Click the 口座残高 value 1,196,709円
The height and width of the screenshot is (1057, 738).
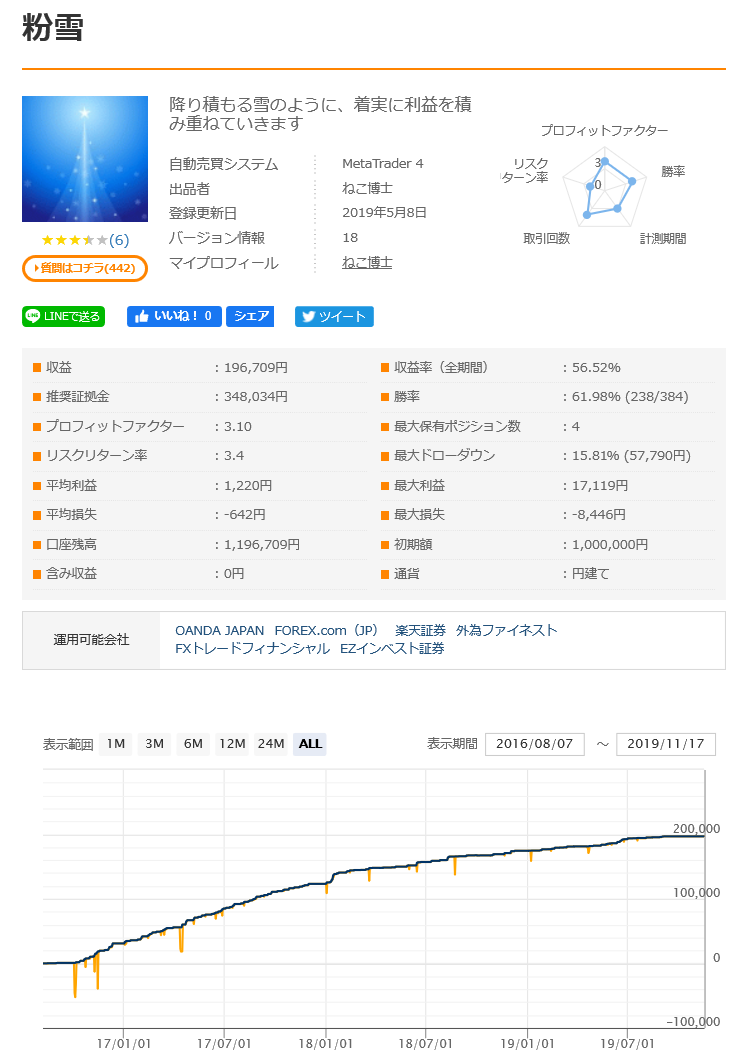(262, 544)
